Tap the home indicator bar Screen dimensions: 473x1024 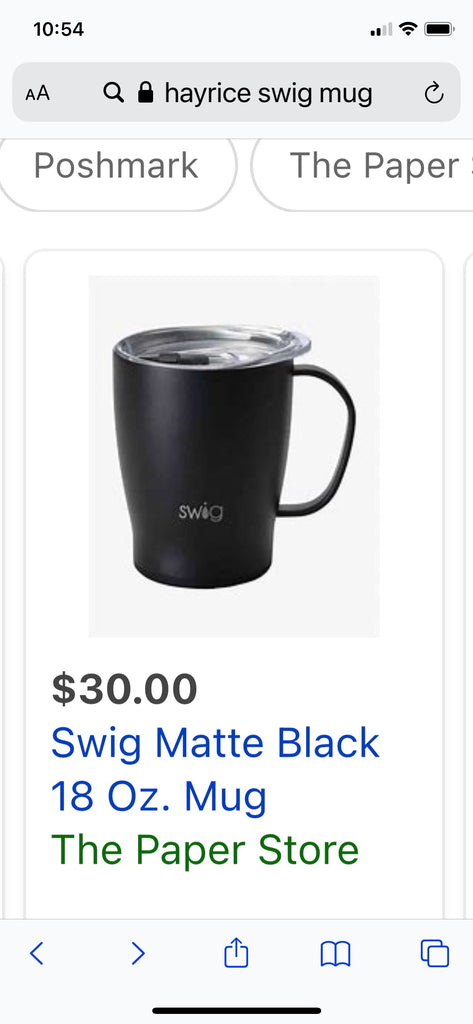(236, 1010)
